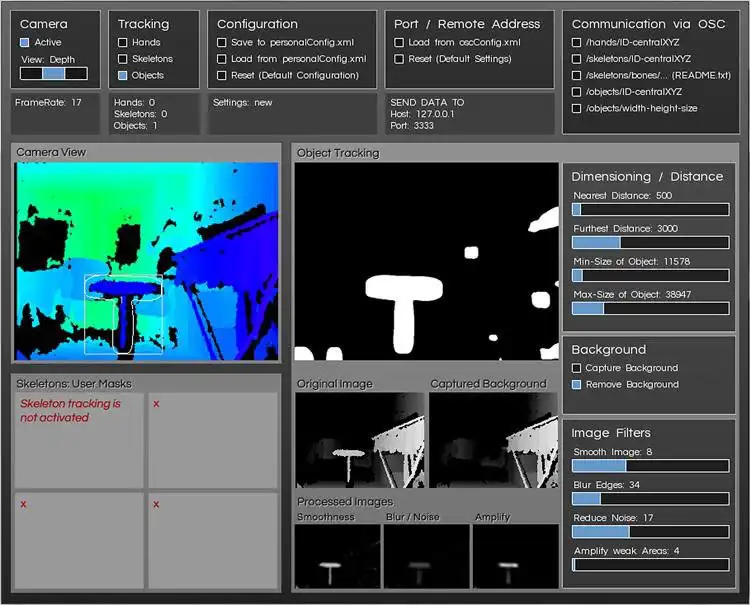Click the 'Port / Remote Address' heading
Screen dimensions: 750x605
click(467, 24)
